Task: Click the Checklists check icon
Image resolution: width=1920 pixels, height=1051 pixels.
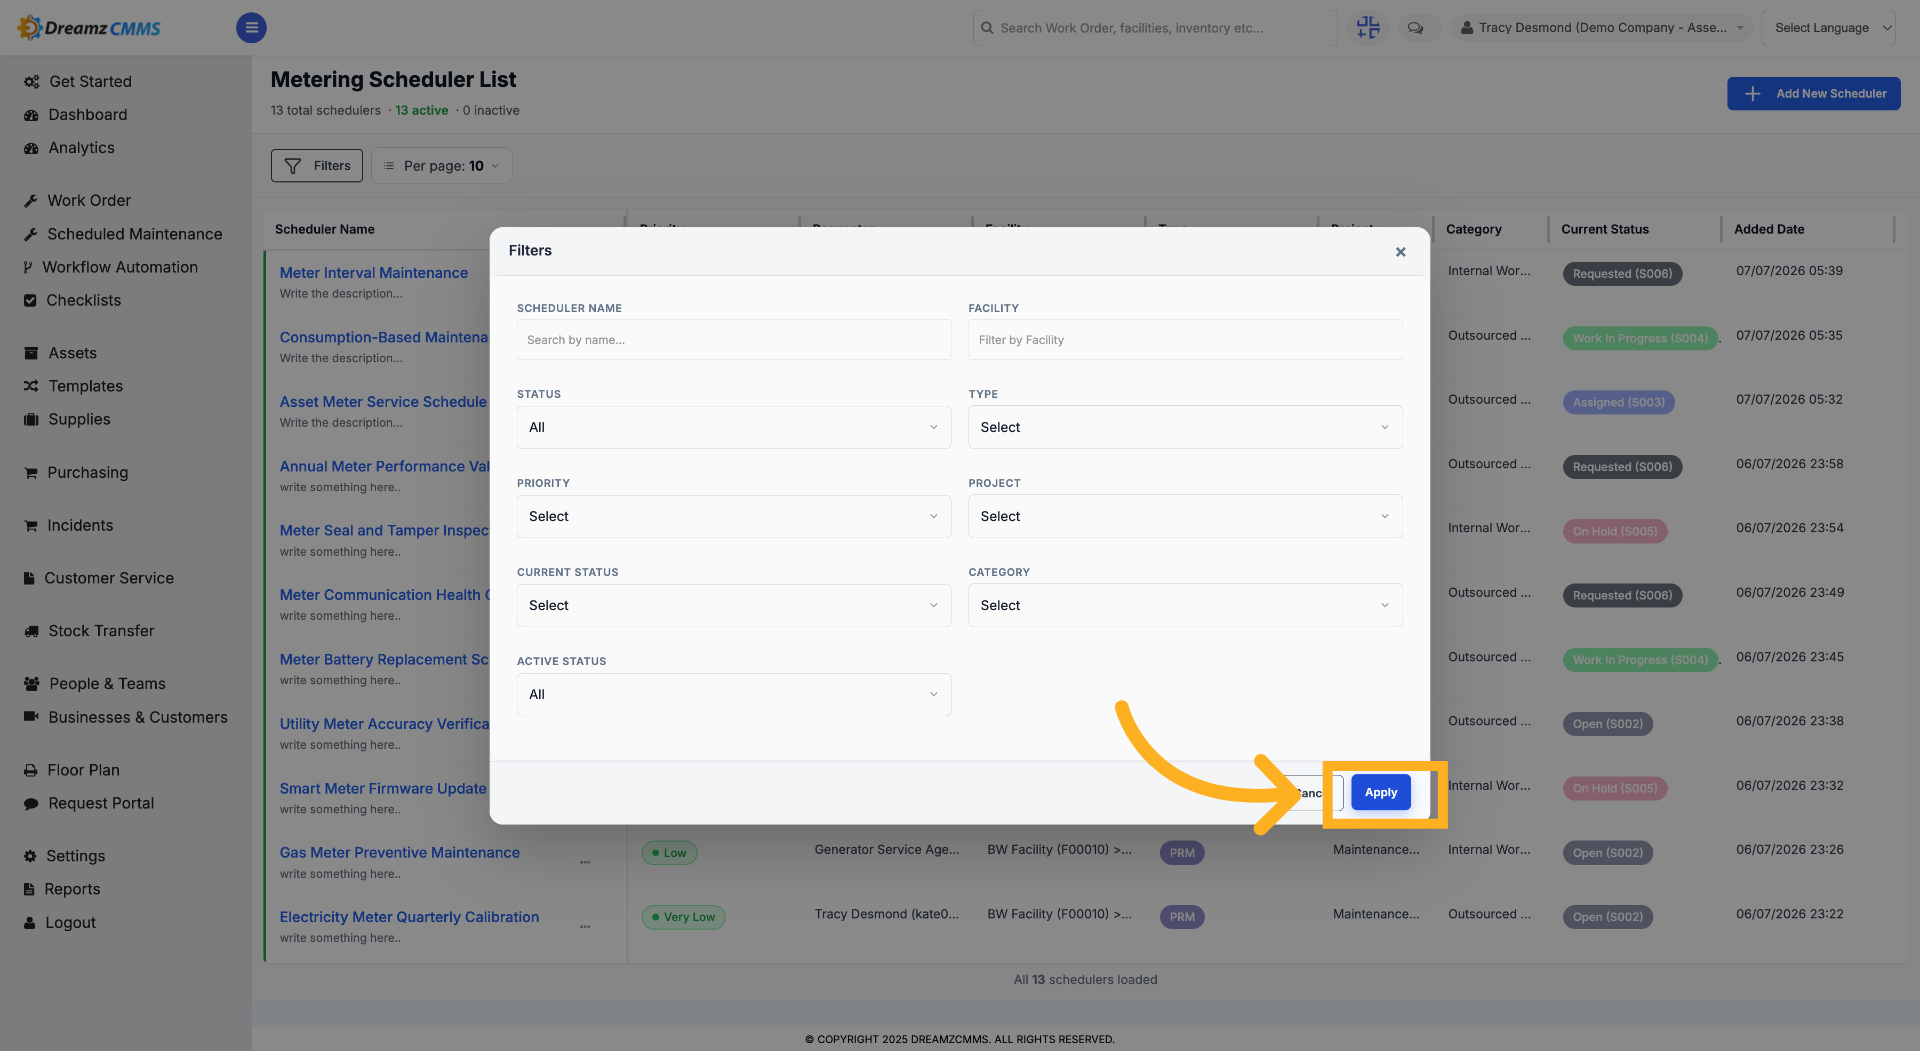Action: pyautogui.click(x=30, y=300)
